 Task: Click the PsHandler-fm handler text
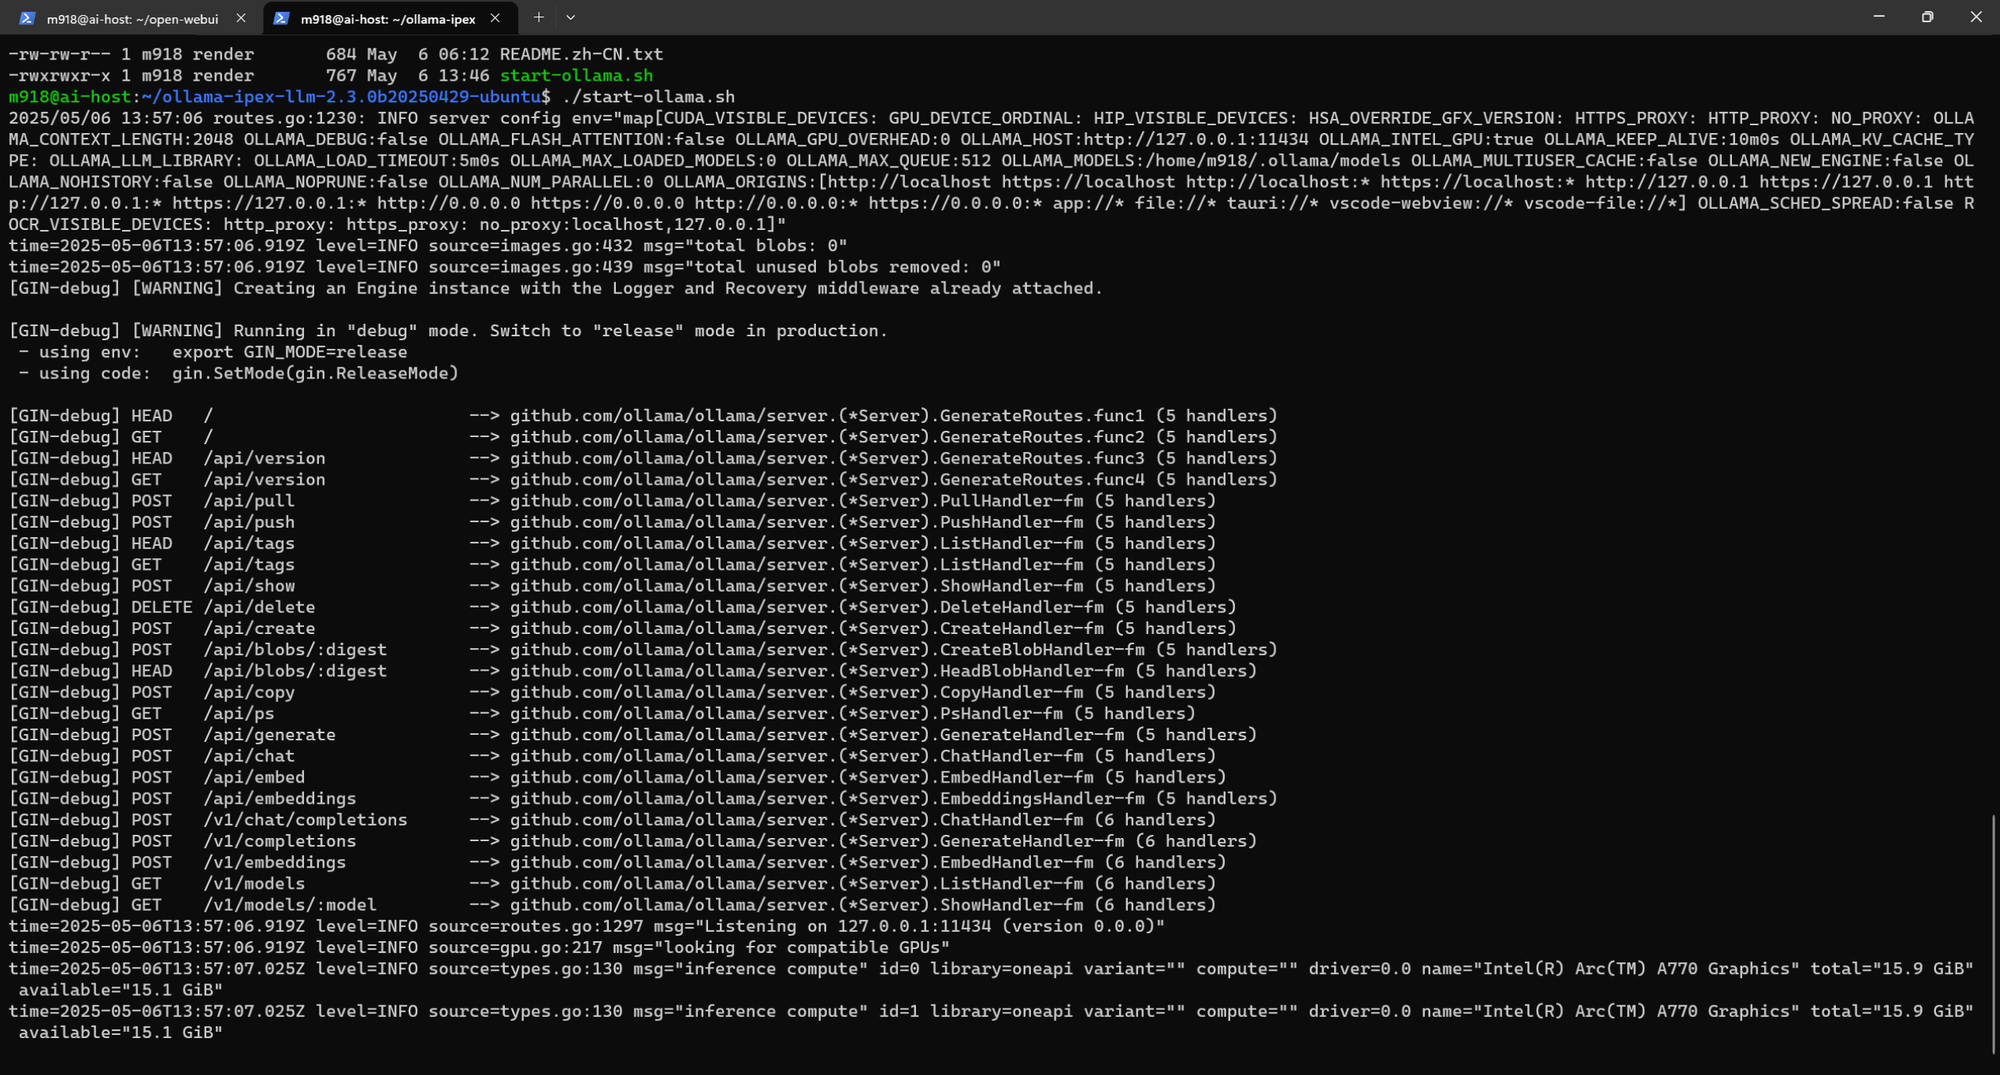[x=1001, y=713]
